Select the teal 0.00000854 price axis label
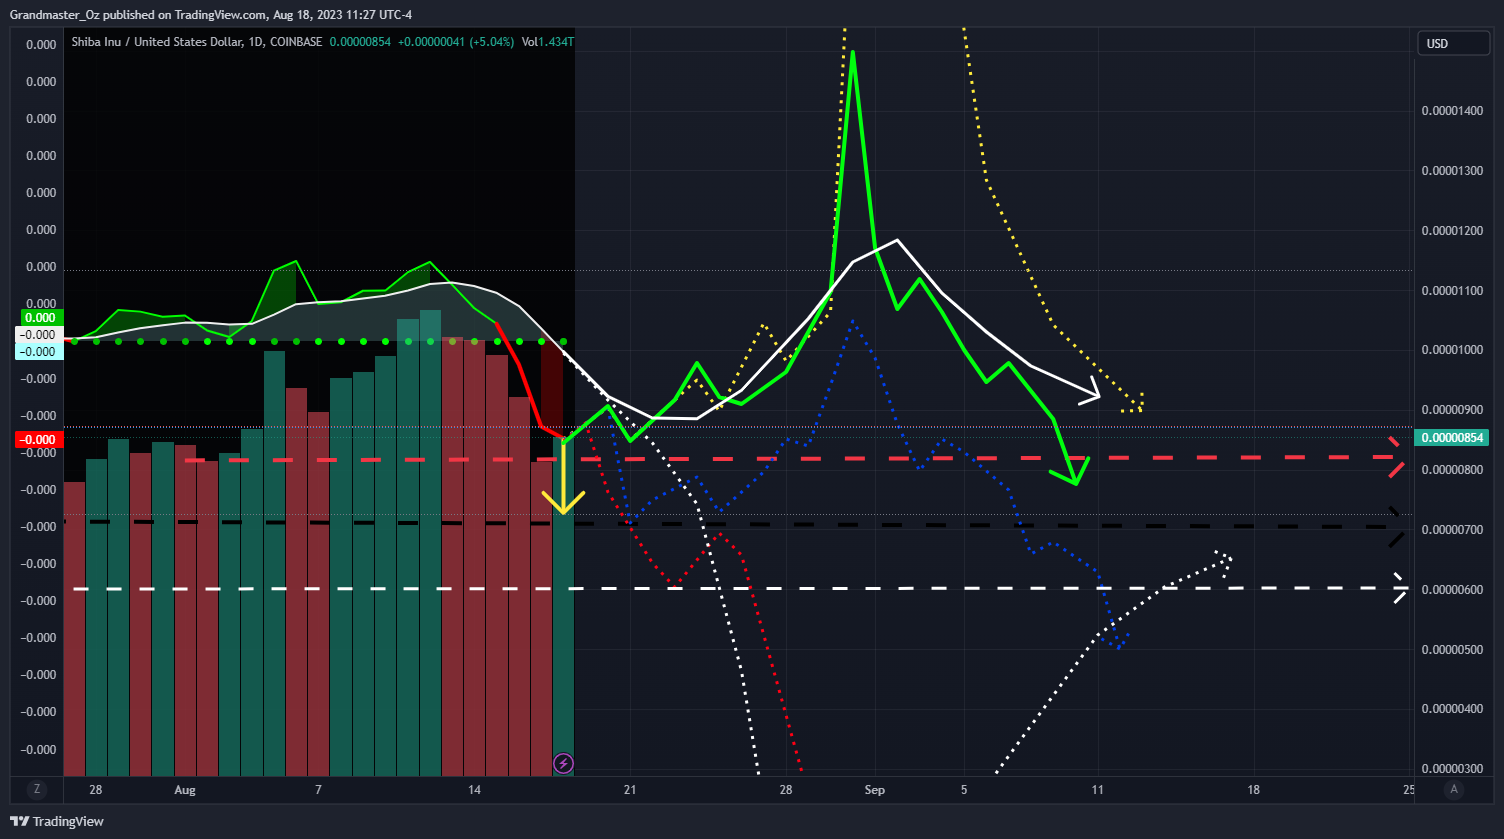Screen dimensions: 1504x839 [1453, 437]
